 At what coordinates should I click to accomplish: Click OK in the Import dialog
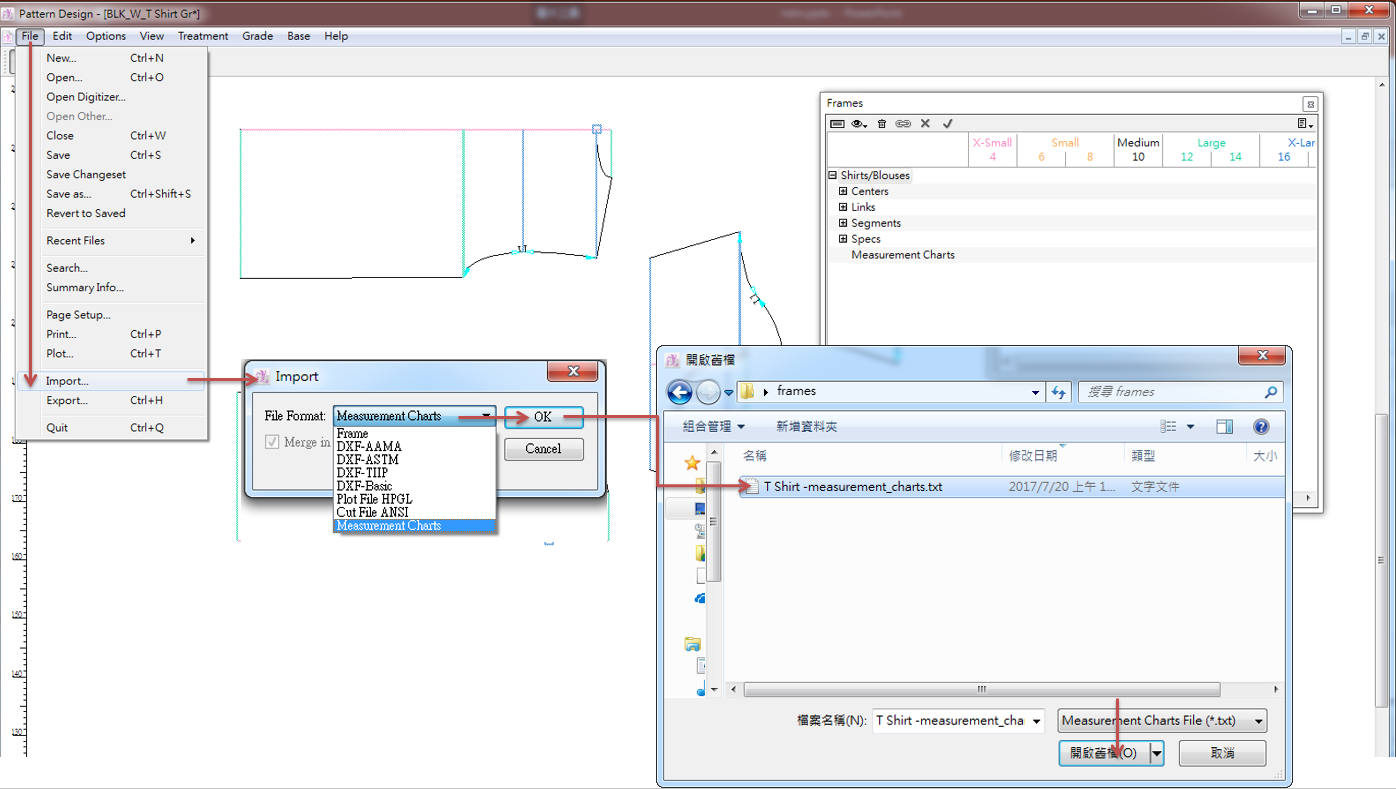point(543,417)
